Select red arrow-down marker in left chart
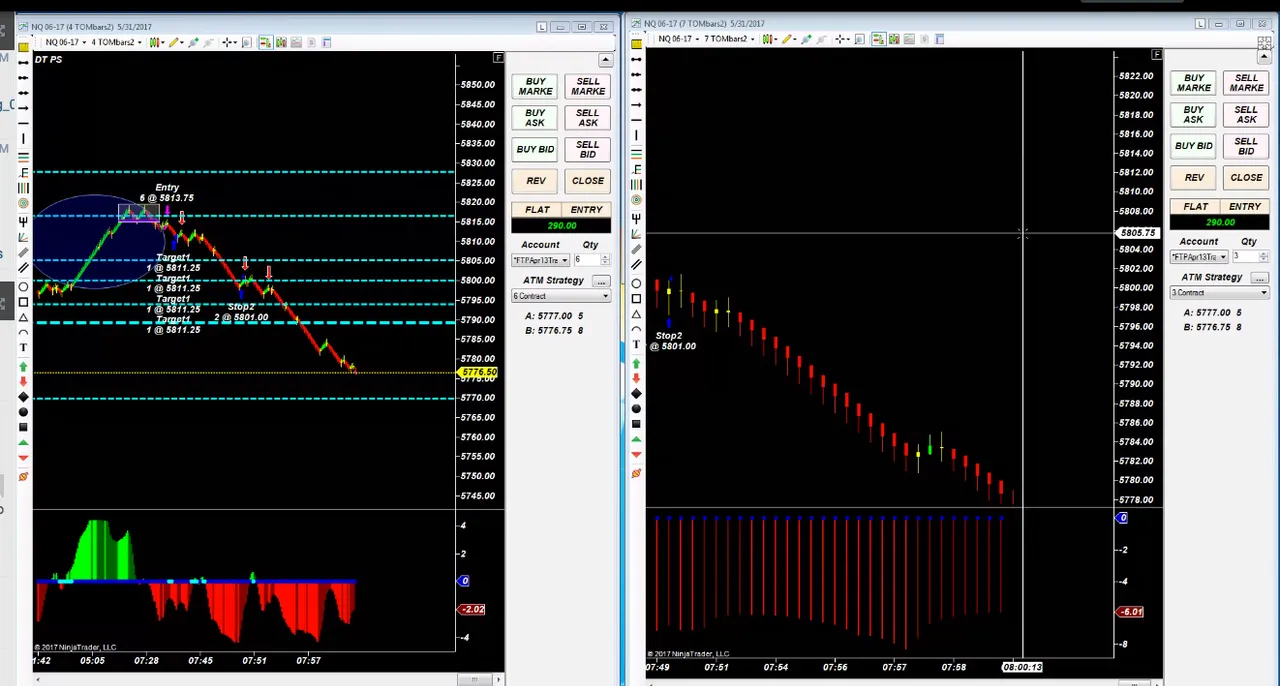The width and height of the screenshot is (1280, 686). [x=24, y=381]
